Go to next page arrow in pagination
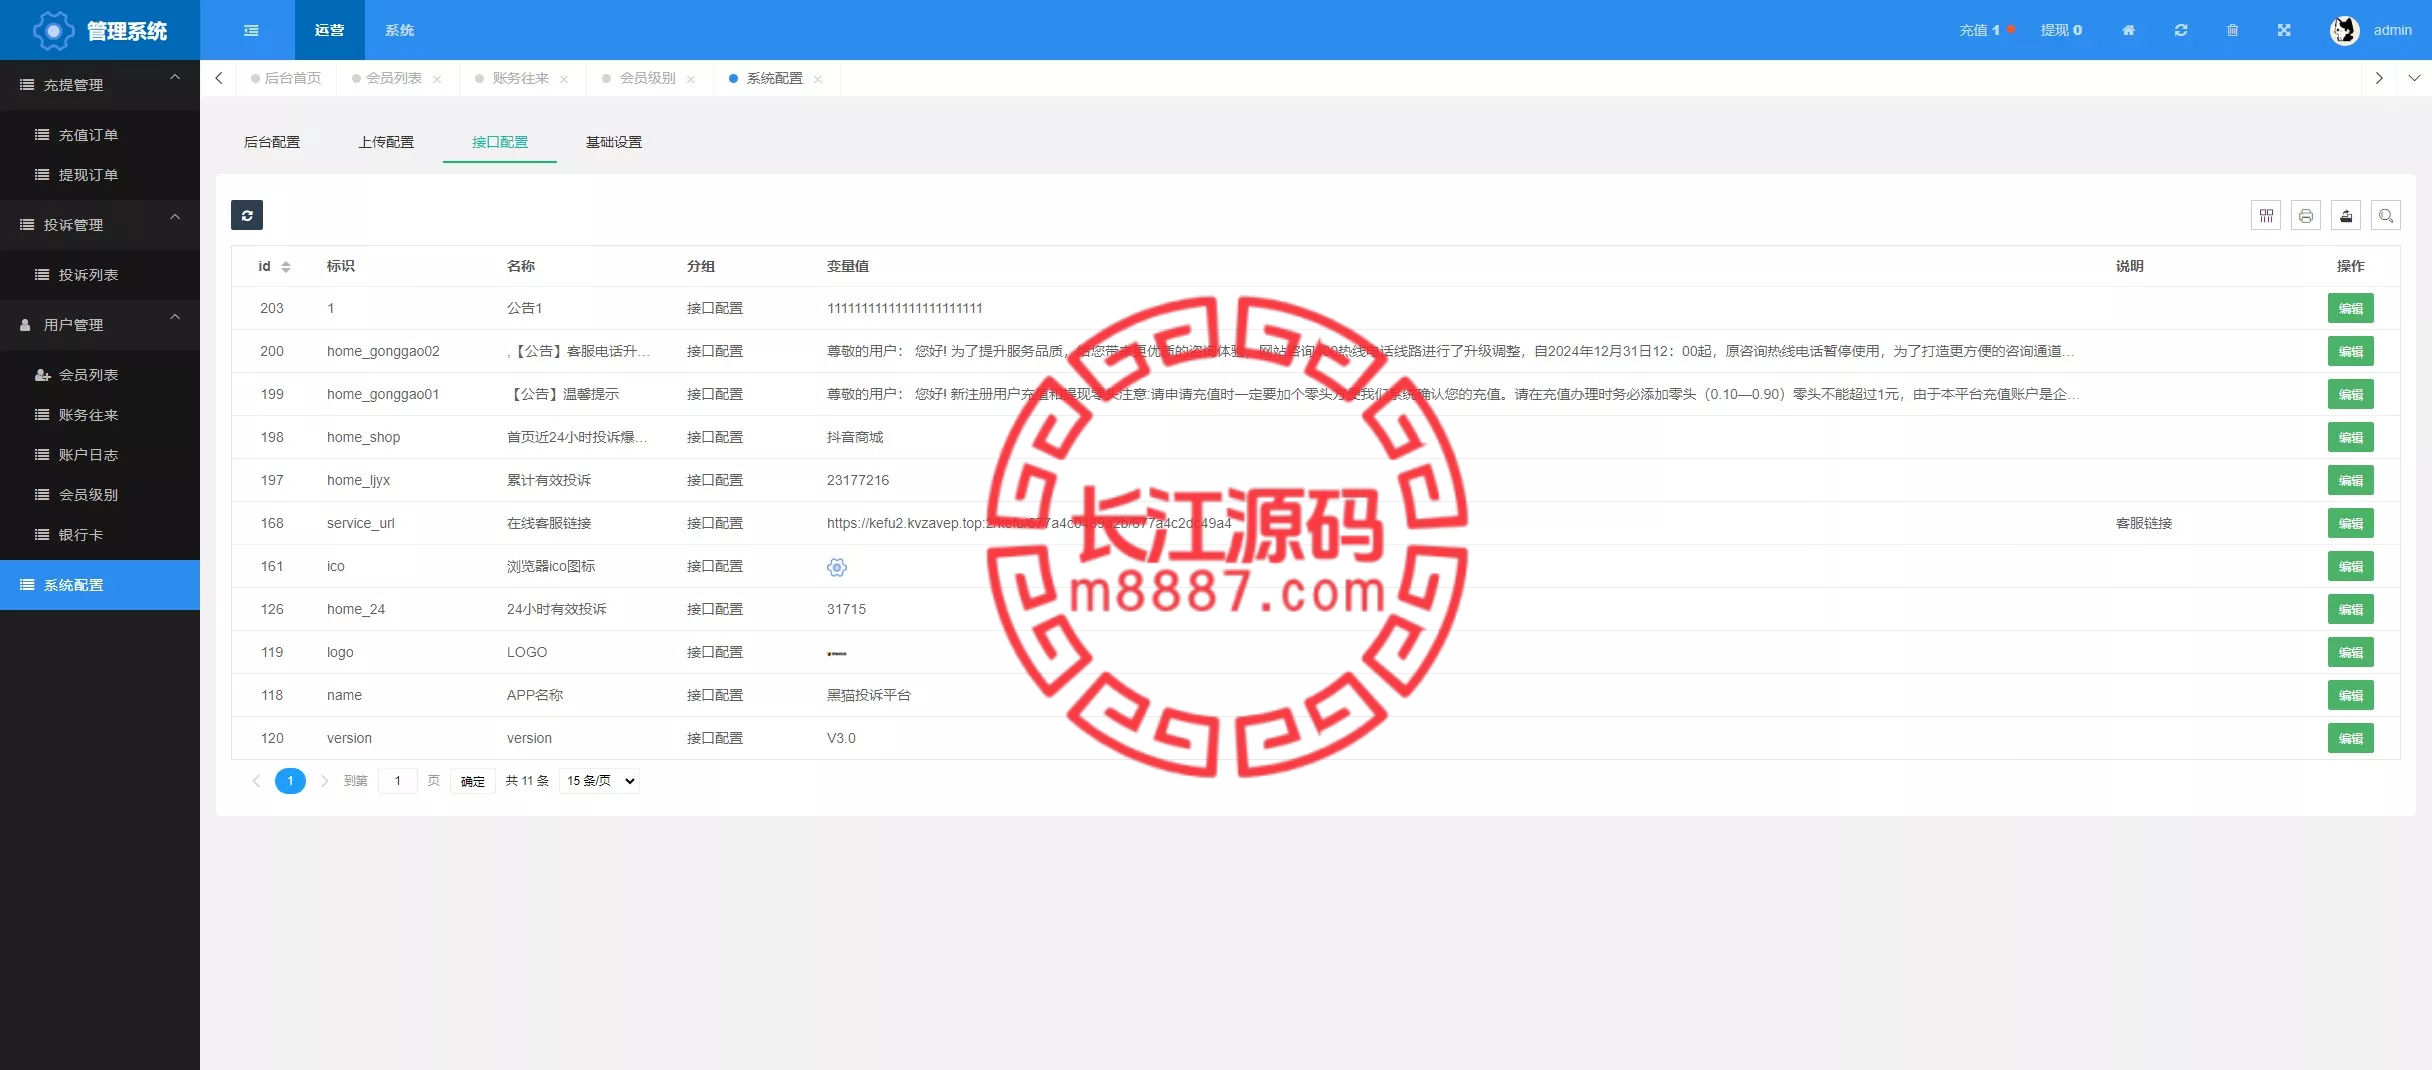The height and width of the screenshot is (1070, 2432). 324,781
